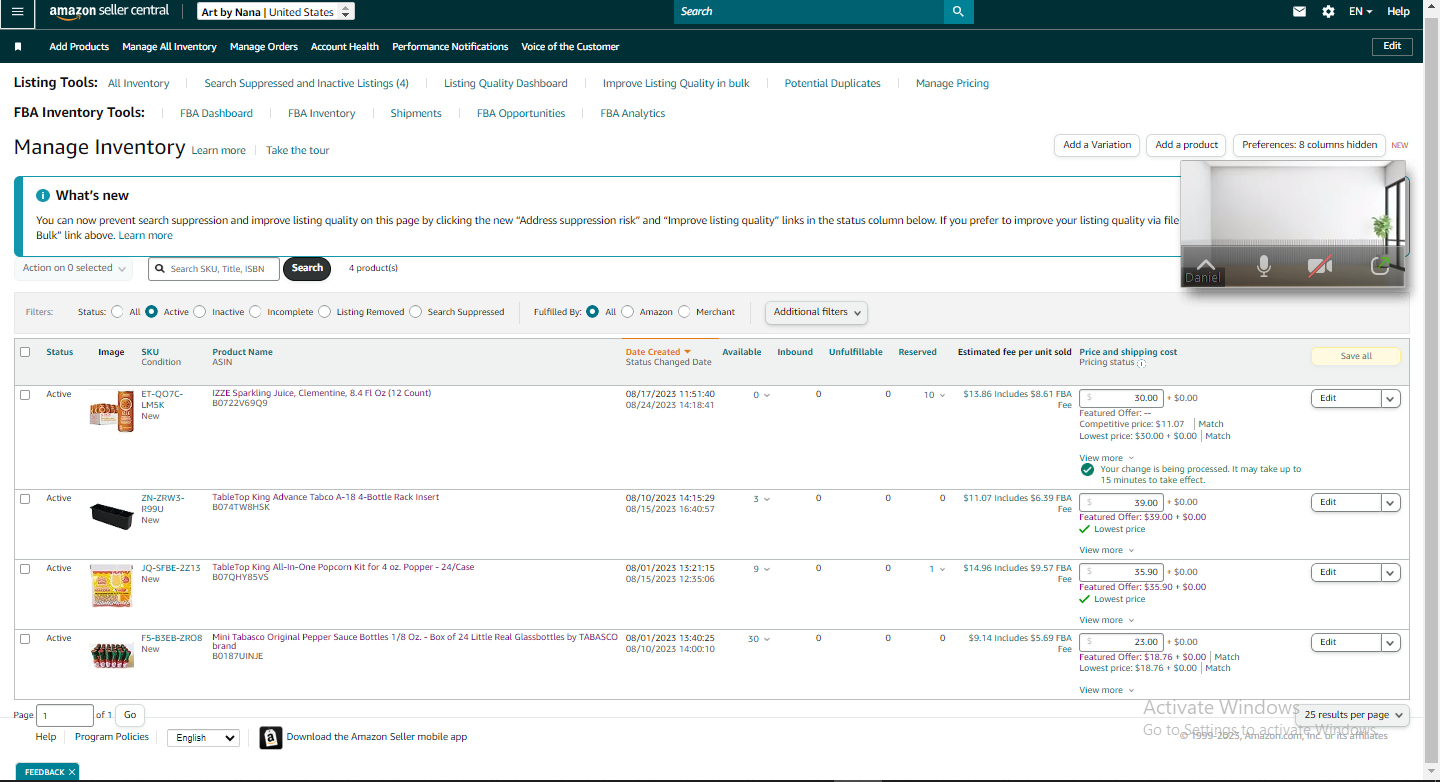Open the Bottle Rack Insert product thumbnail
The image size is (1440, 782).
[x=111, y=516]
